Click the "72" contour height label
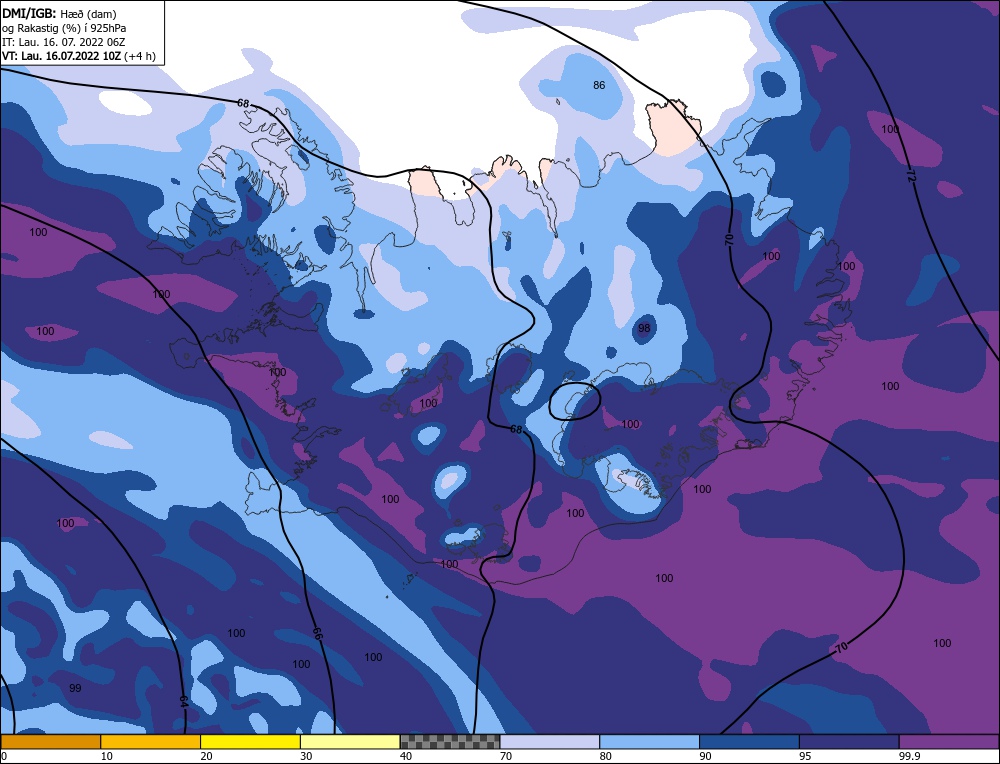 (x=911, y=177)
